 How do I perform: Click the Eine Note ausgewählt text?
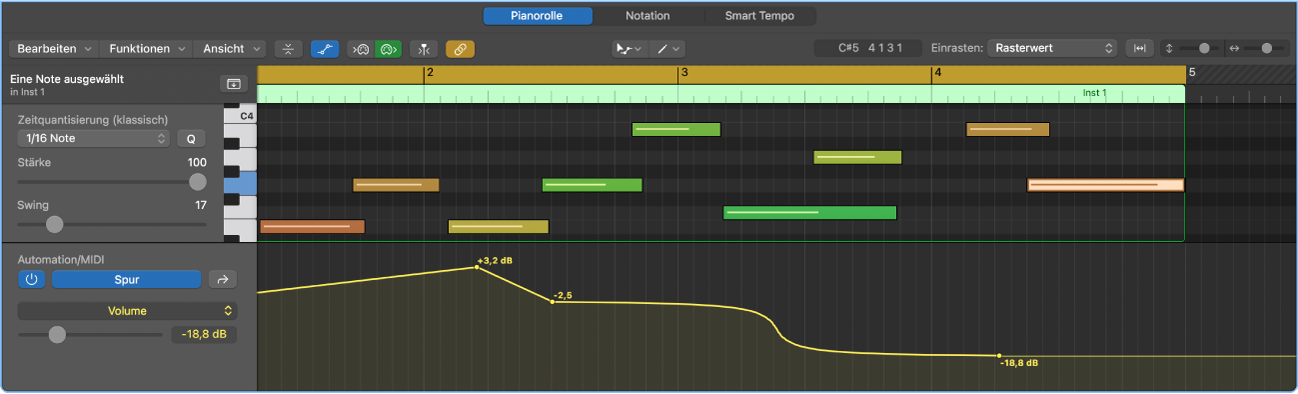pyautogui.click(x=67, y=79)
